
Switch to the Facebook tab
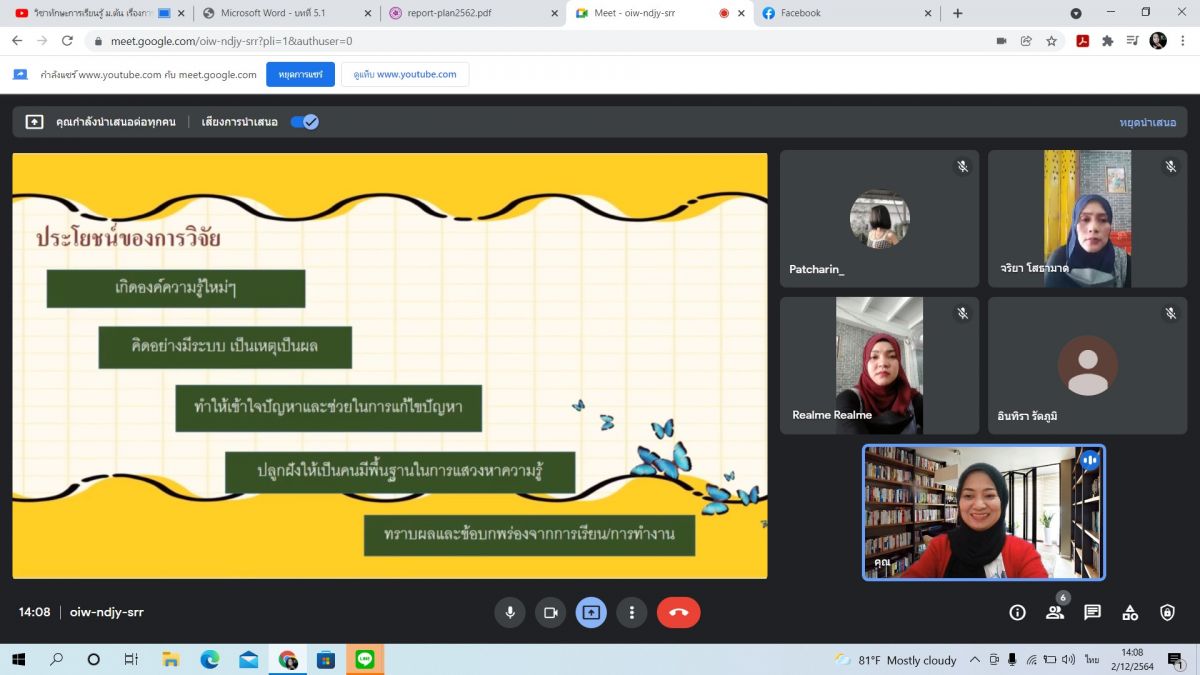pyautogui.click(x=845, y=13)
